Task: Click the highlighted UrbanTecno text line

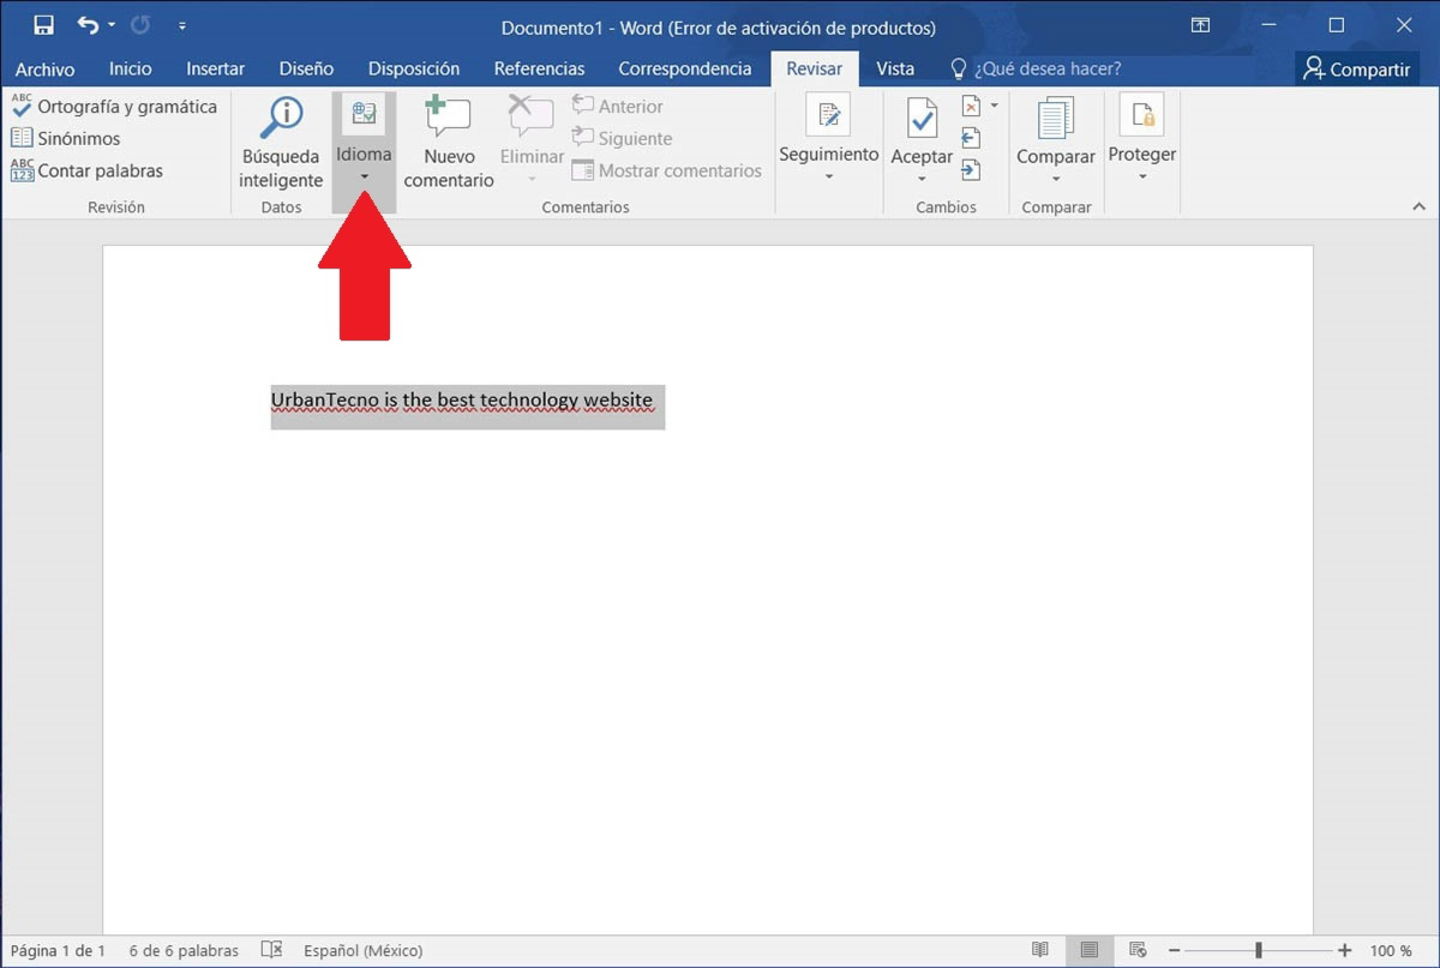Action: point(462,400)
